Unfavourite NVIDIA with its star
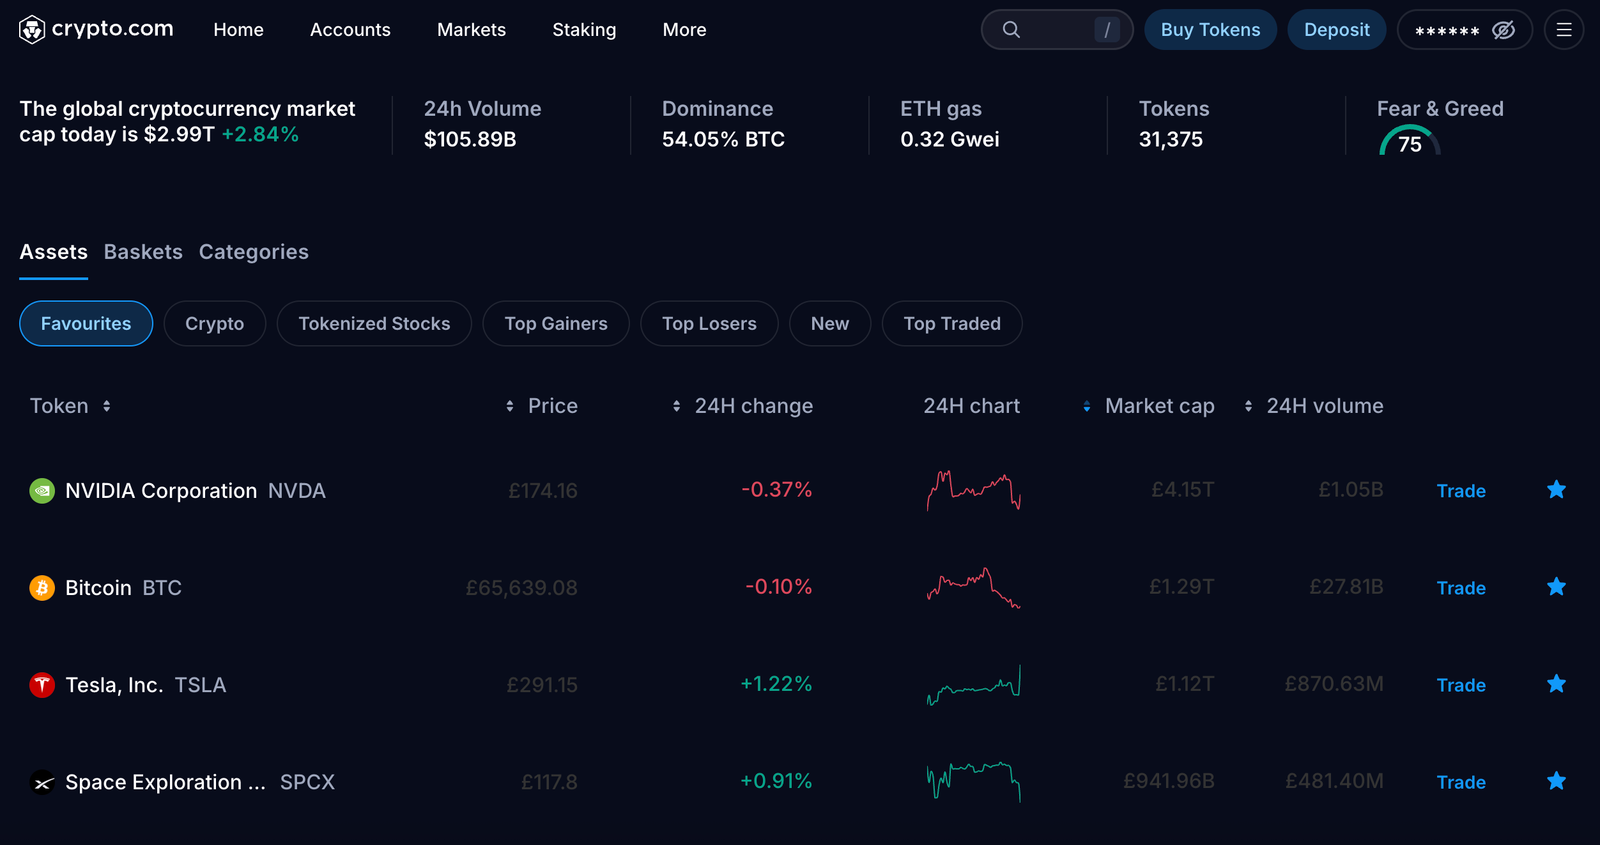Image resolution: width=1600 pixels, height=845 pixels. [x=1556, y=490]
